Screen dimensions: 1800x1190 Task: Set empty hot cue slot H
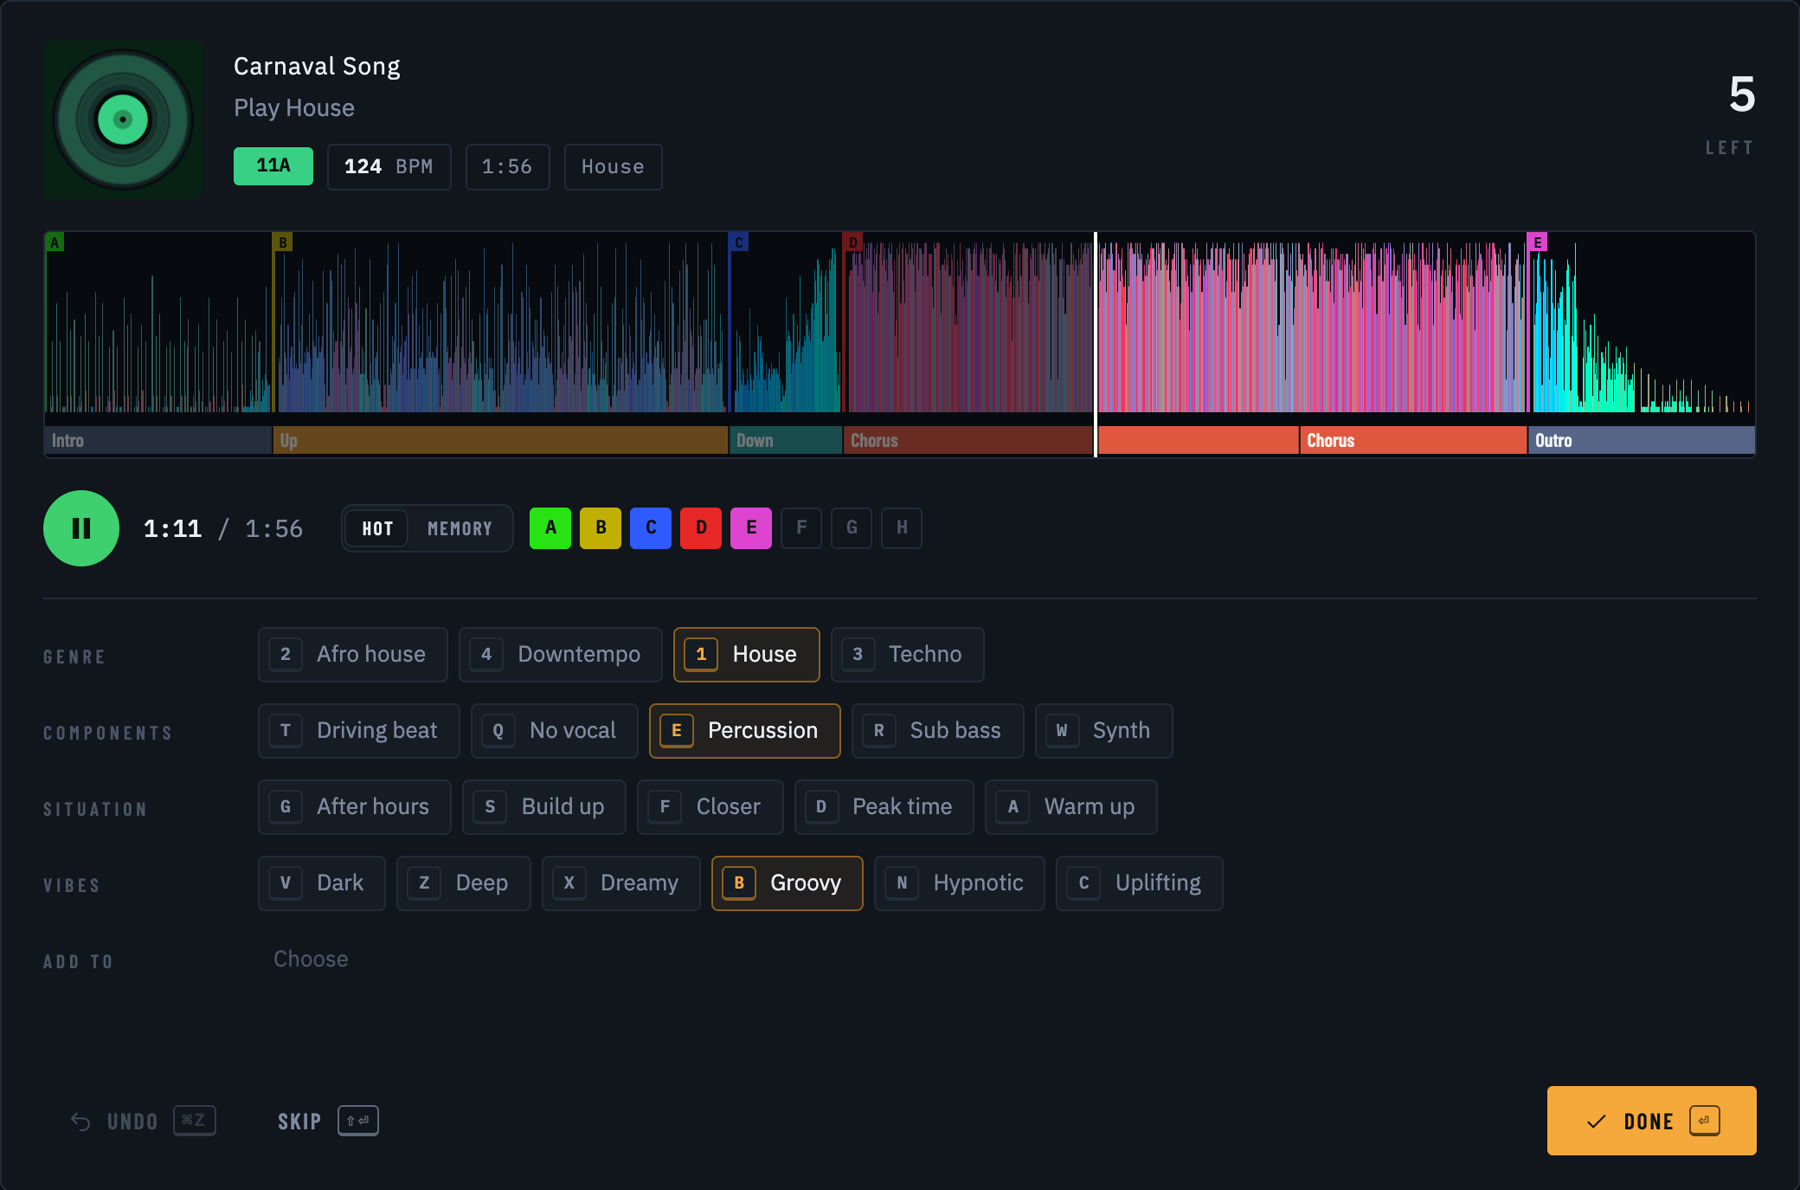coord(902,528)
